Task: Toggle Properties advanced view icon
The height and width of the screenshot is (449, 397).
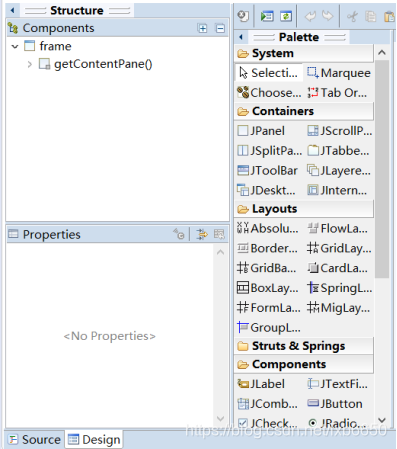Action: pyautogui.click(x=219, y=234)
